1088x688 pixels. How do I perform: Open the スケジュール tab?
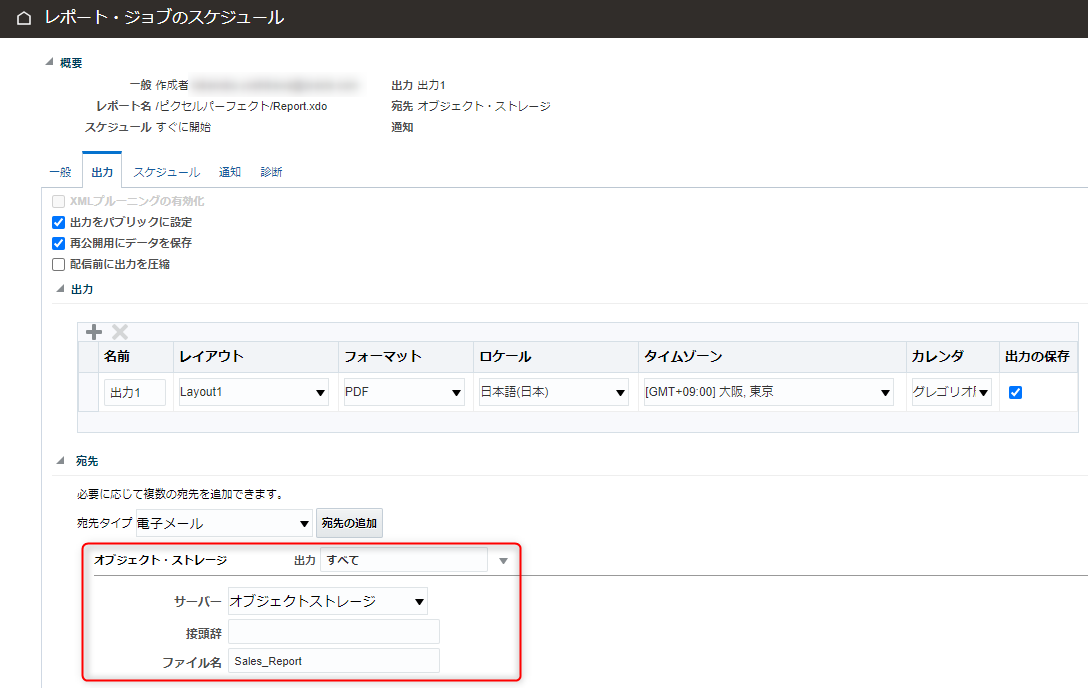167,172
